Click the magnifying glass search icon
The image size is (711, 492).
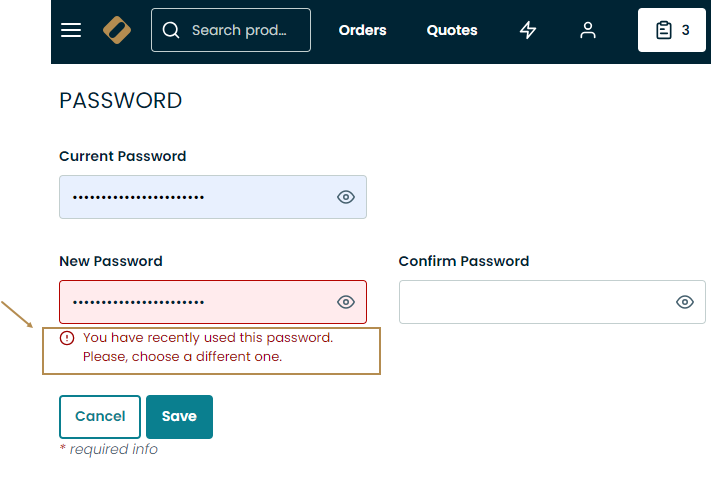click(x=171, y=30)
